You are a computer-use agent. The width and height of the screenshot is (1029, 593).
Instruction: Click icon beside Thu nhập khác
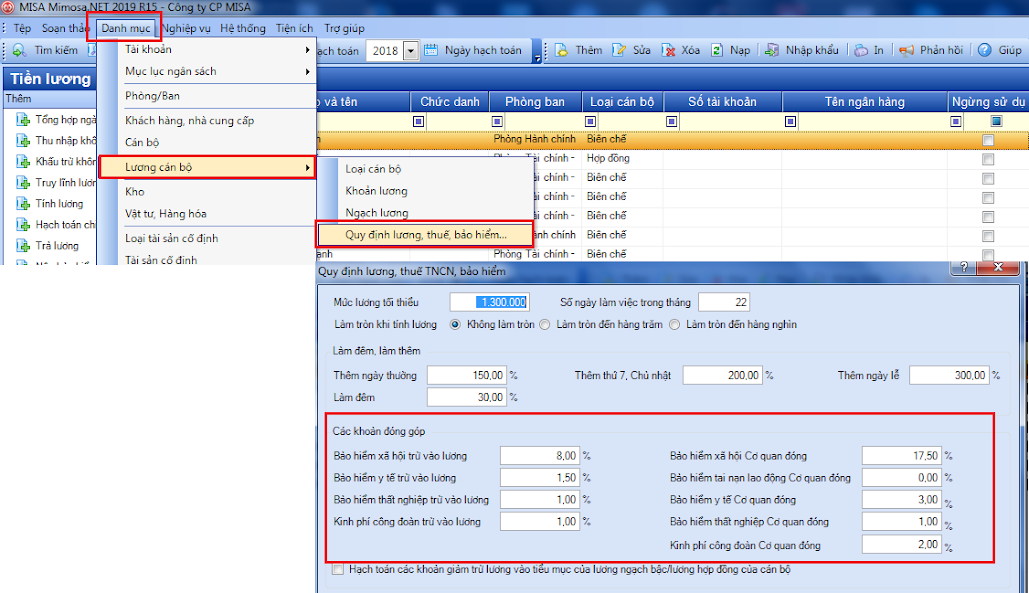(x=23, y=140)
